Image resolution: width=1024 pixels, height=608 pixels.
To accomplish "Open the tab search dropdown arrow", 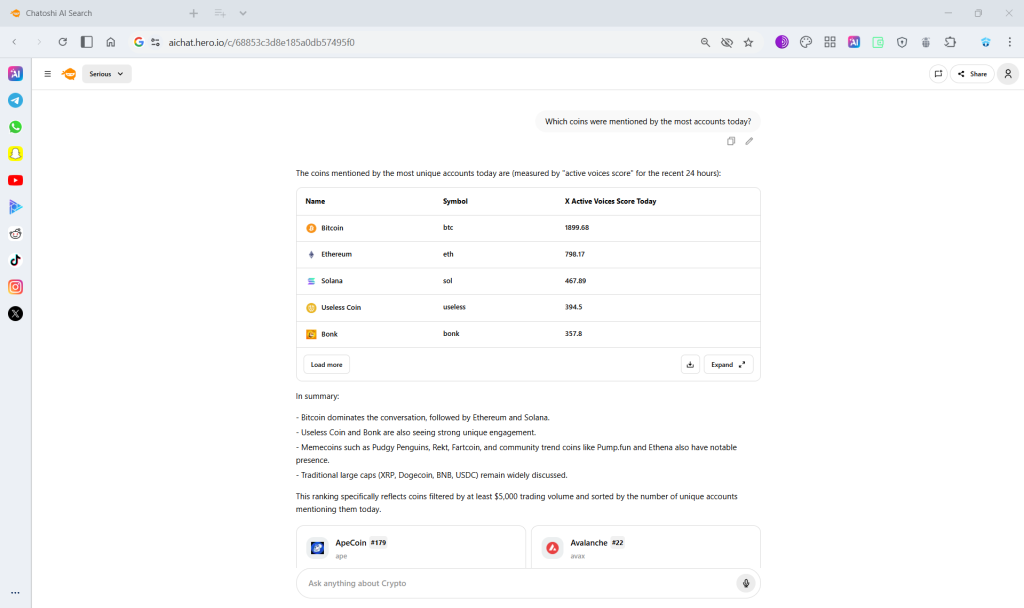I will pyautogui.click(x=243, y=13).
